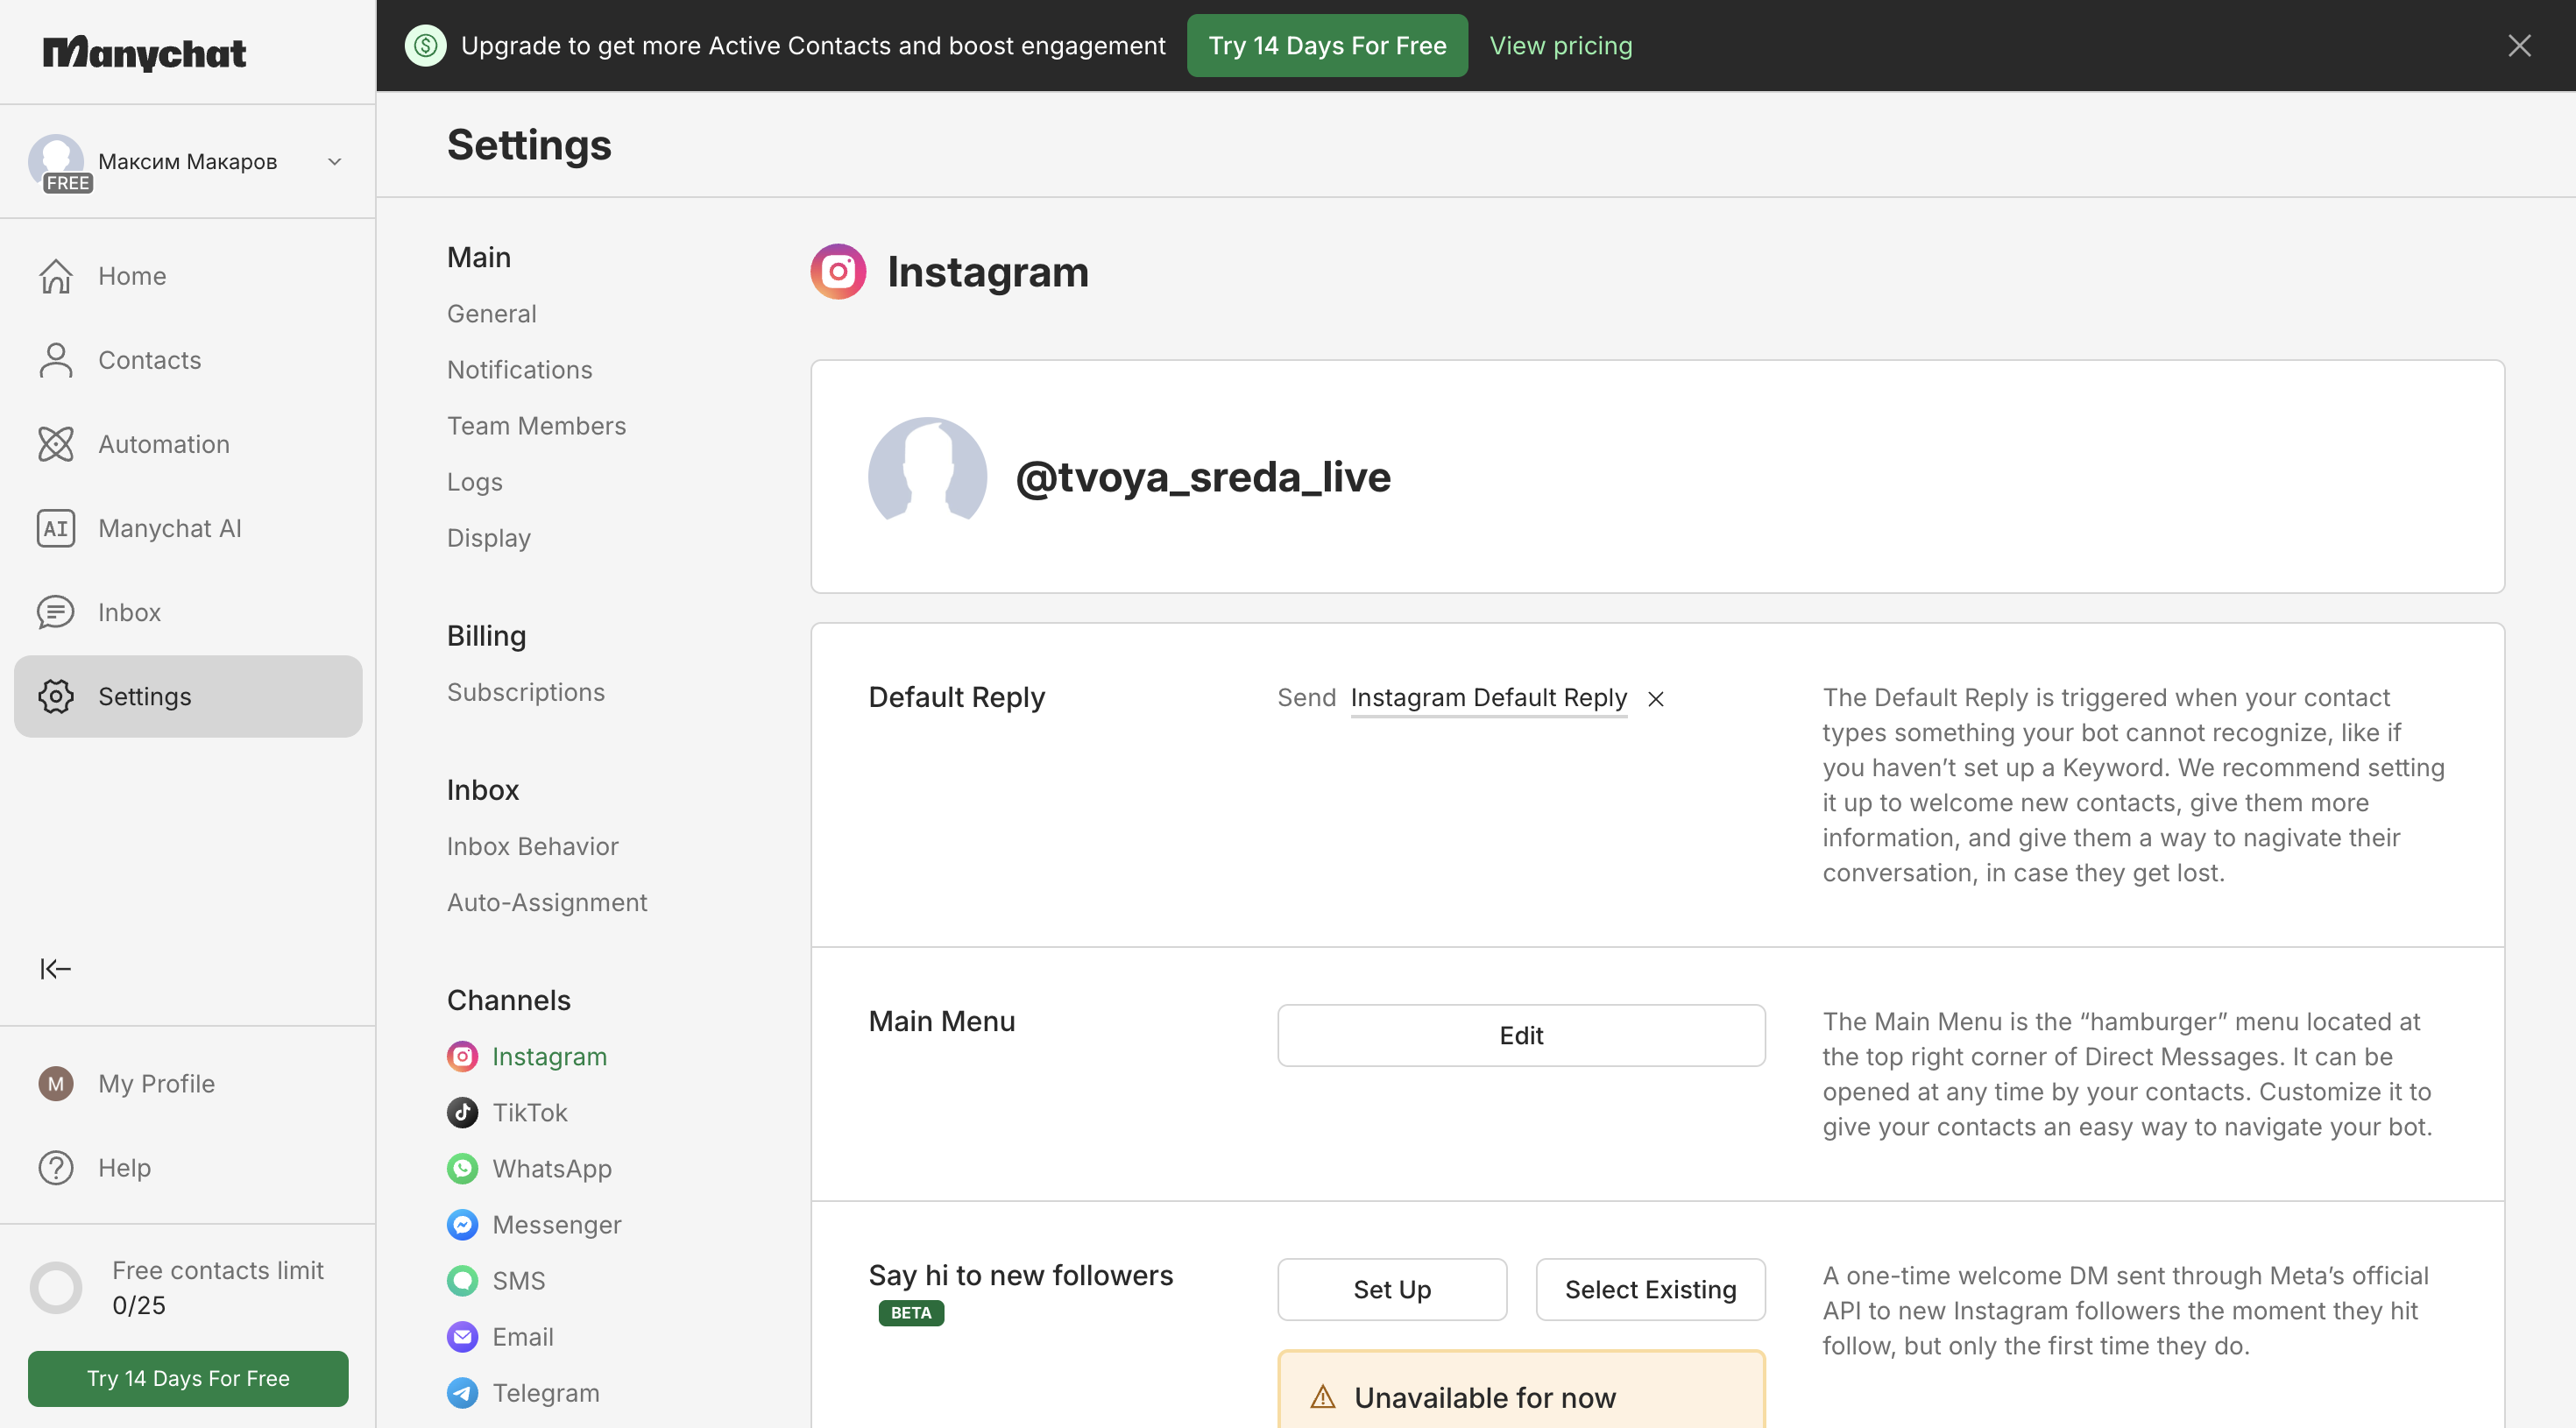
Task: Click Edit for Main Menu
Action: coord(1520,1035)
